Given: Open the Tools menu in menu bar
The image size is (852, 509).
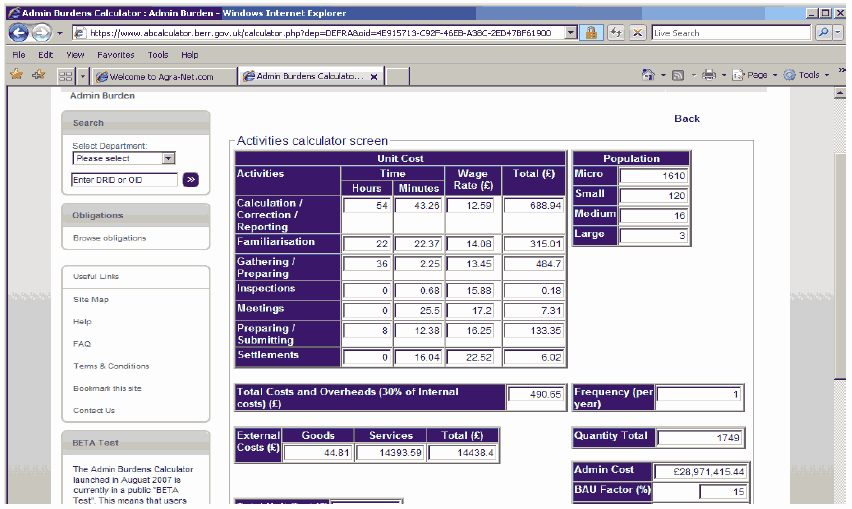Looking at the screenshot, I should coord(158,55).
